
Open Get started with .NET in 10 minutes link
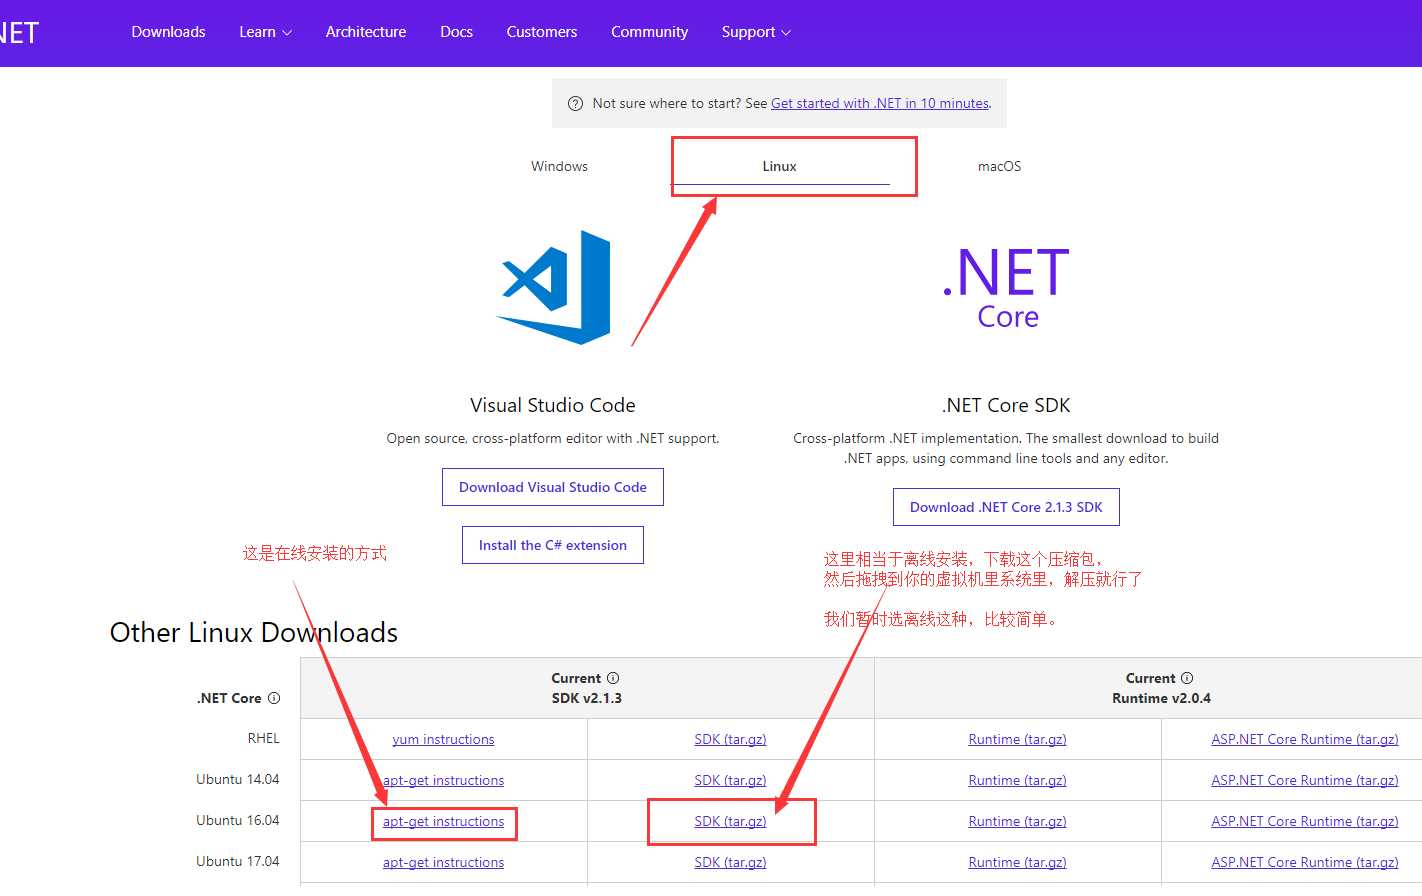[x=880, y=103]
